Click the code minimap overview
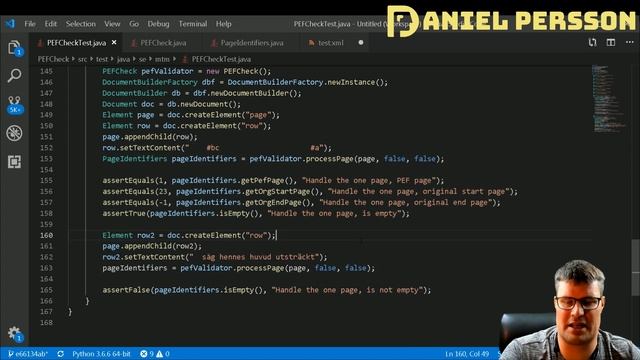The height and width of the screenshot is (360, 640). tap(609, 98)
